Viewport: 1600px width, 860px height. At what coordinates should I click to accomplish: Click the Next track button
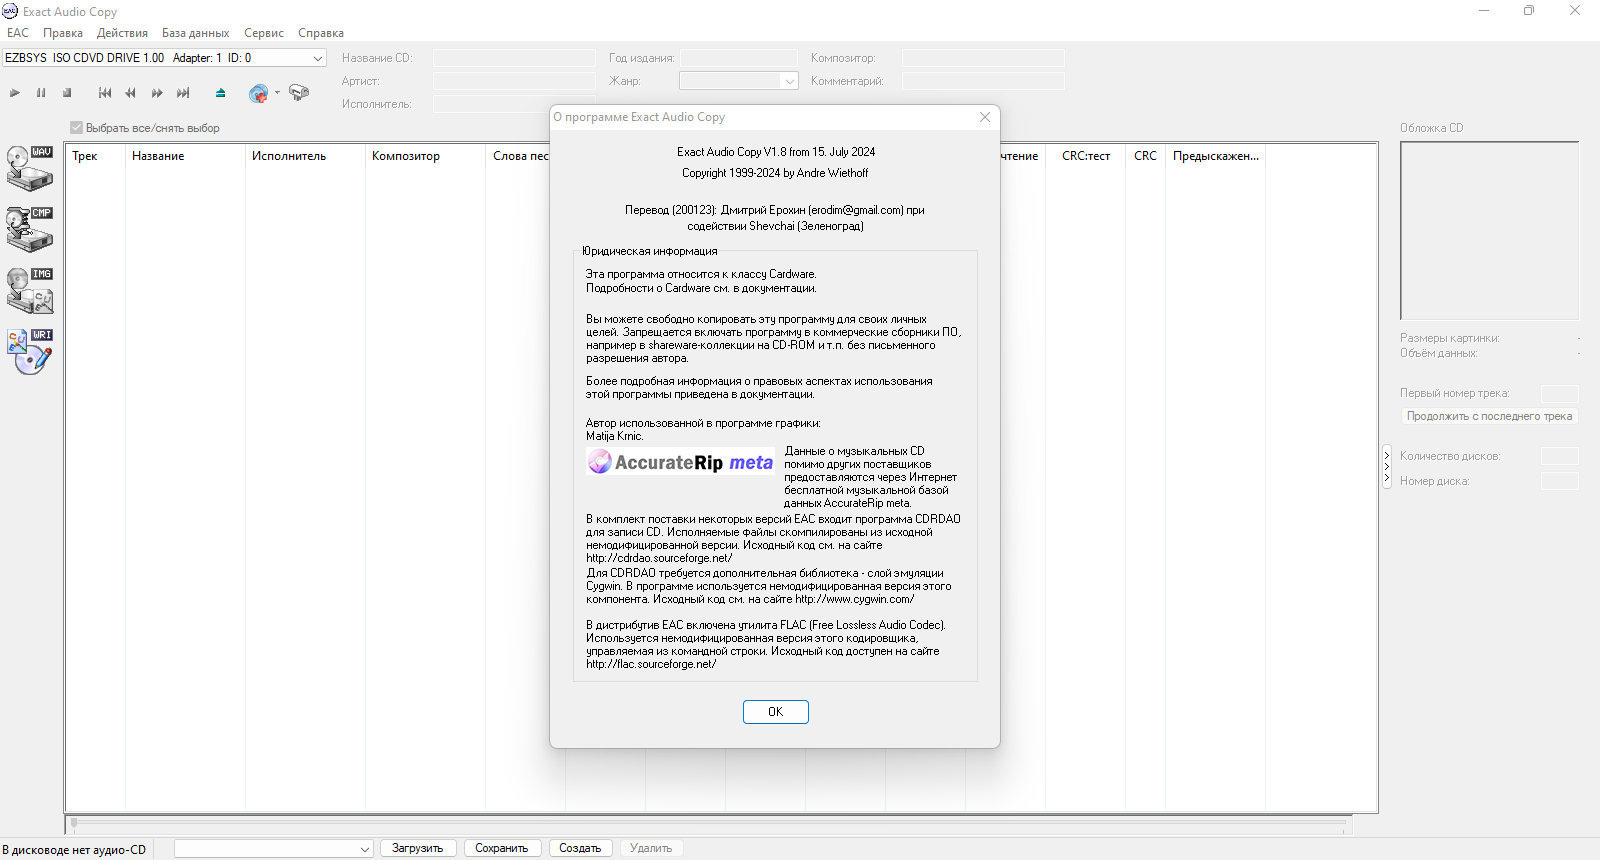(183, 93)
